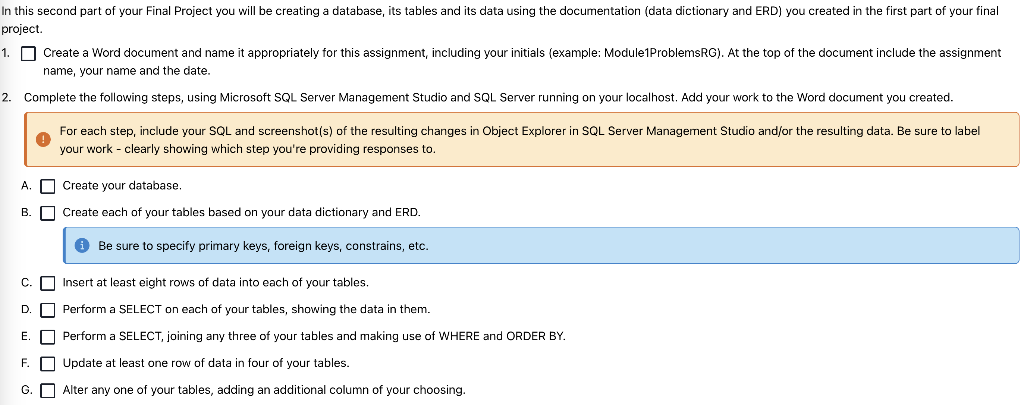This screenshot has width=1024, height=405.
Task: Tick checkbox for SELECT on each table
Action: (x=48, y=310)
